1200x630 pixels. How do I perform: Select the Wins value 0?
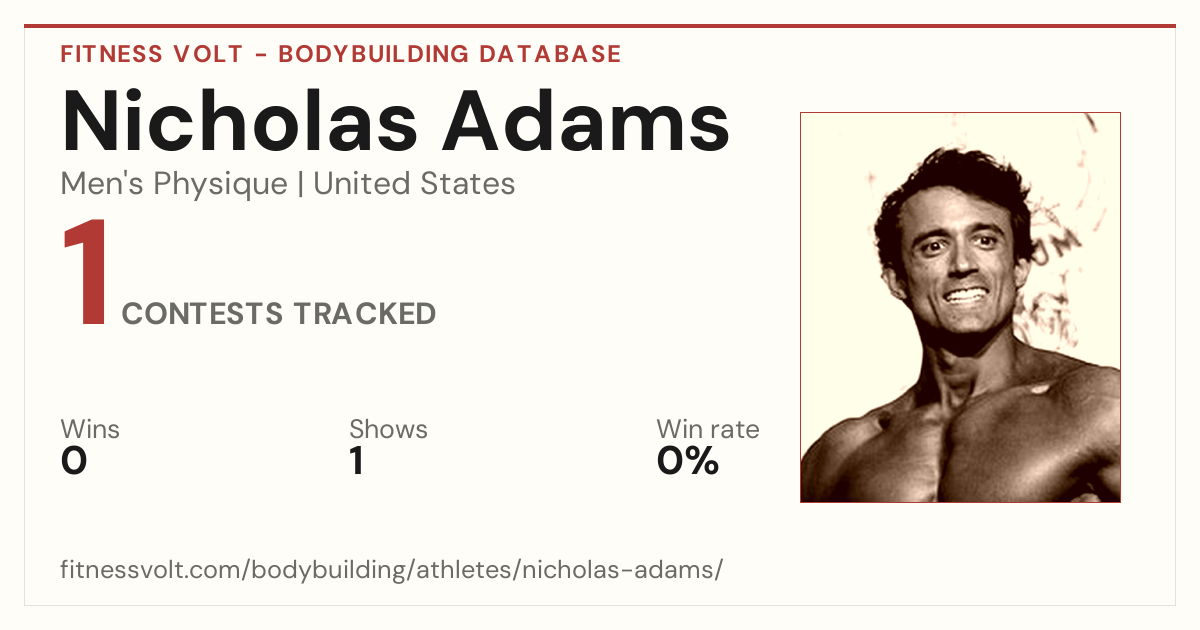point(74,462)
